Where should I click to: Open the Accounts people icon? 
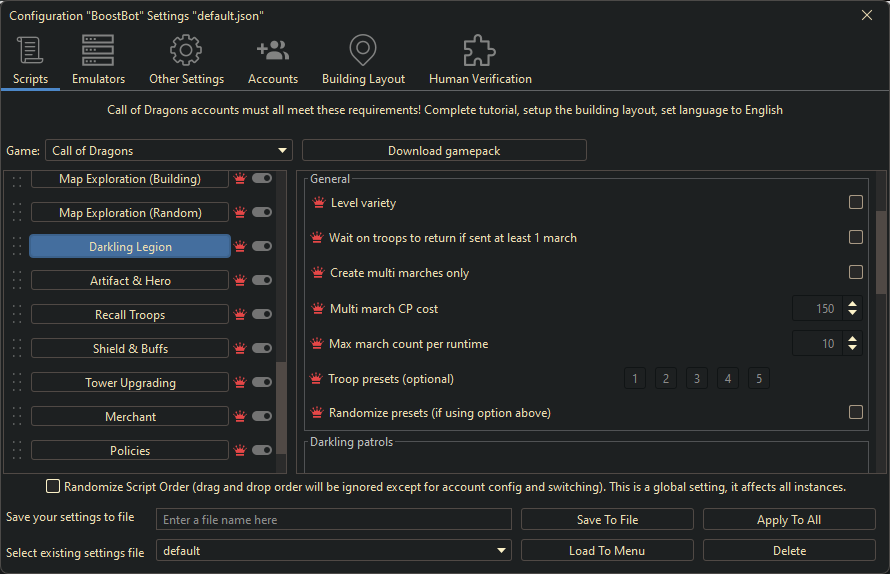273,50
